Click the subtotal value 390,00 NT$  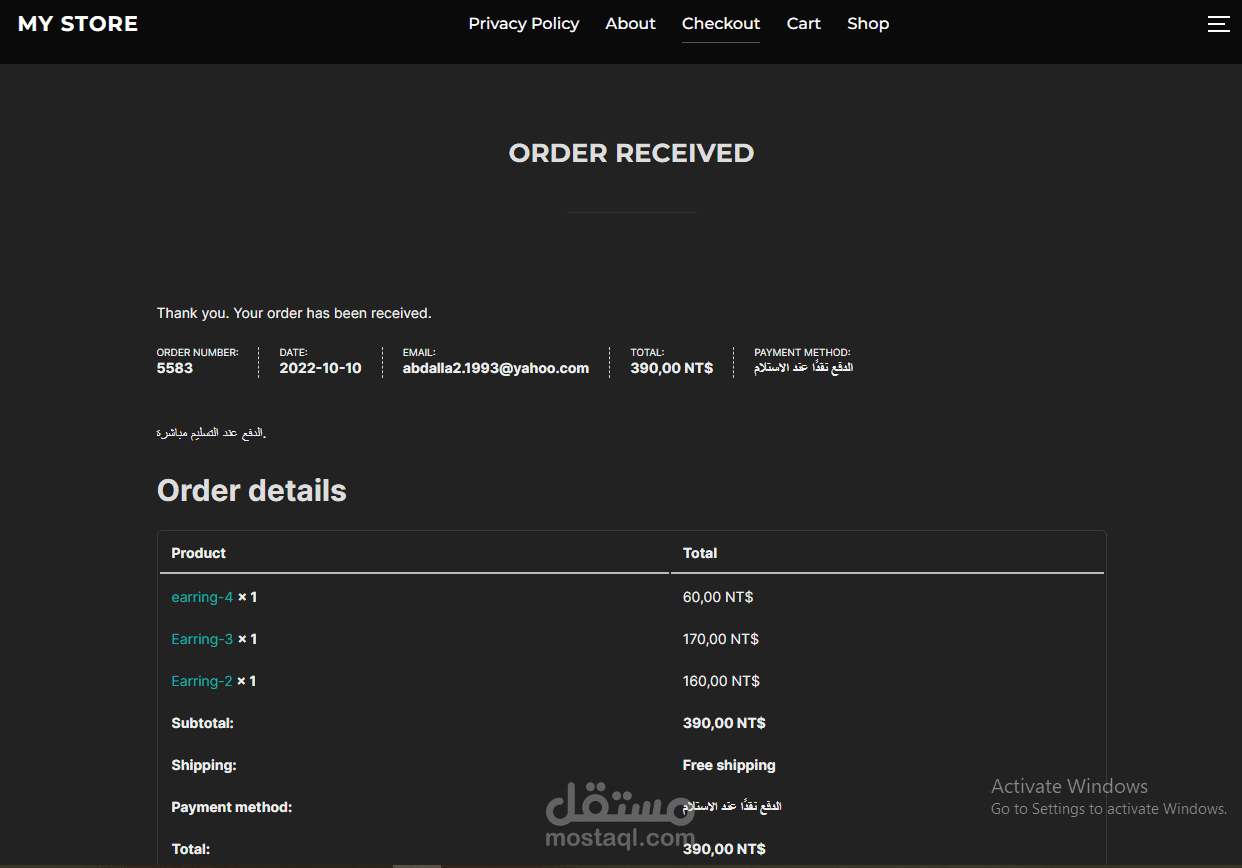pos(724,723)
